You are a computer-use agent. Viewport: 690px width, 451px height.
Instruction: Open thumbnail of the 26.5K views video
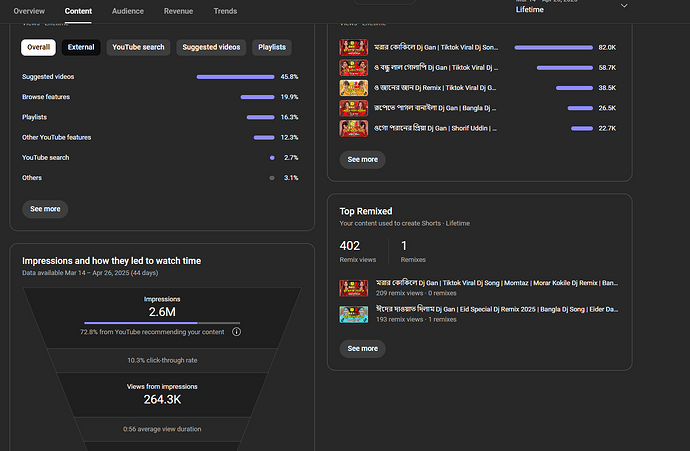point(353,108)
